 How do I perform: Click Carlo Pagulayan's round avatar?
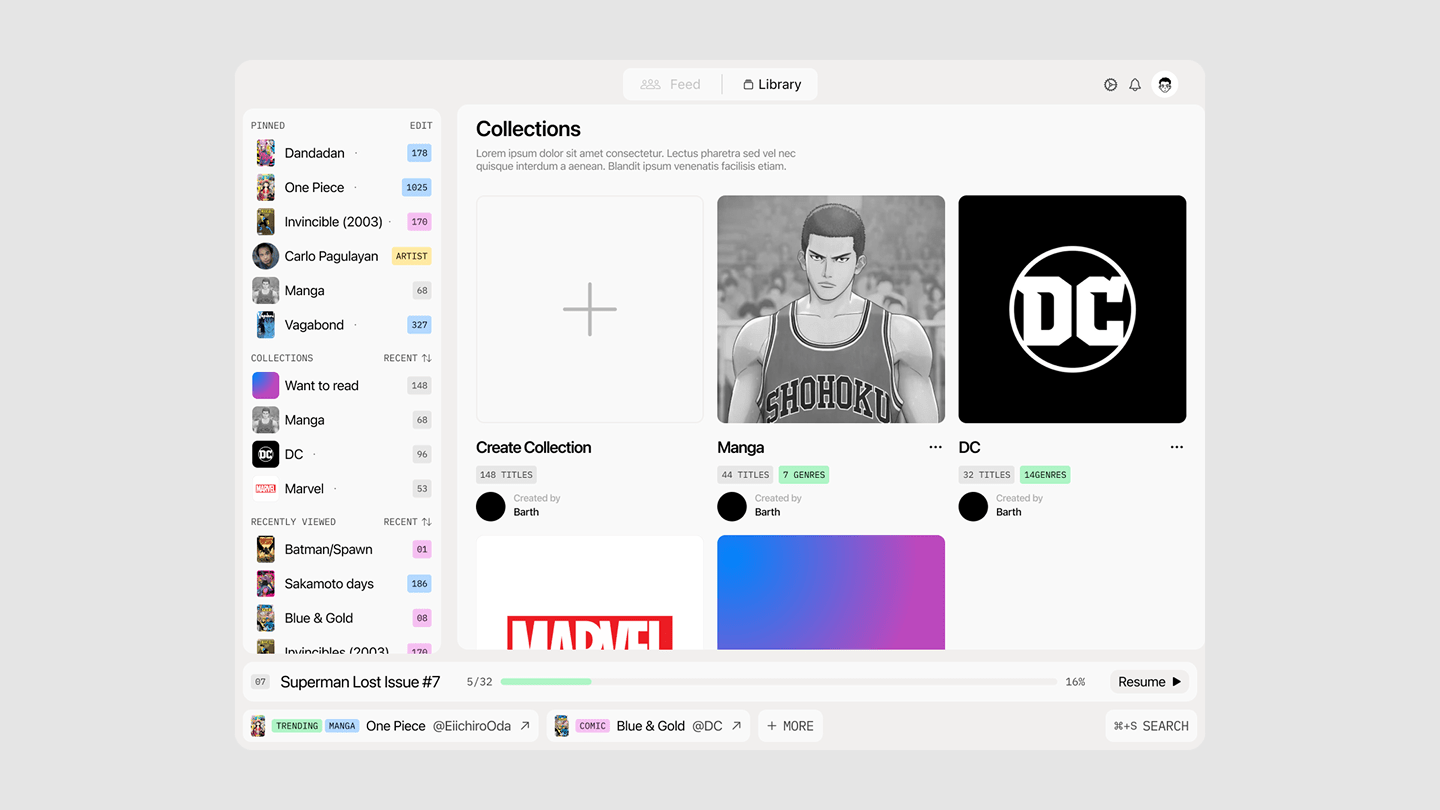coord(265,256)
